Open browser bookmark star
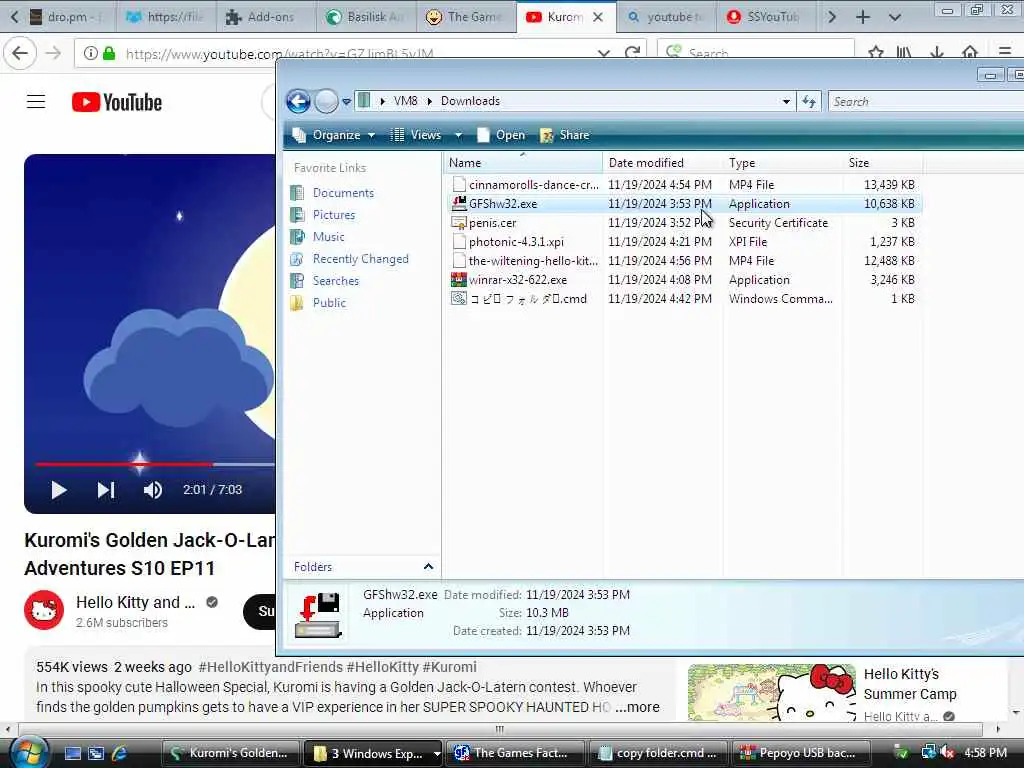Screen dimensions: 1024x768 pos(876,53)
